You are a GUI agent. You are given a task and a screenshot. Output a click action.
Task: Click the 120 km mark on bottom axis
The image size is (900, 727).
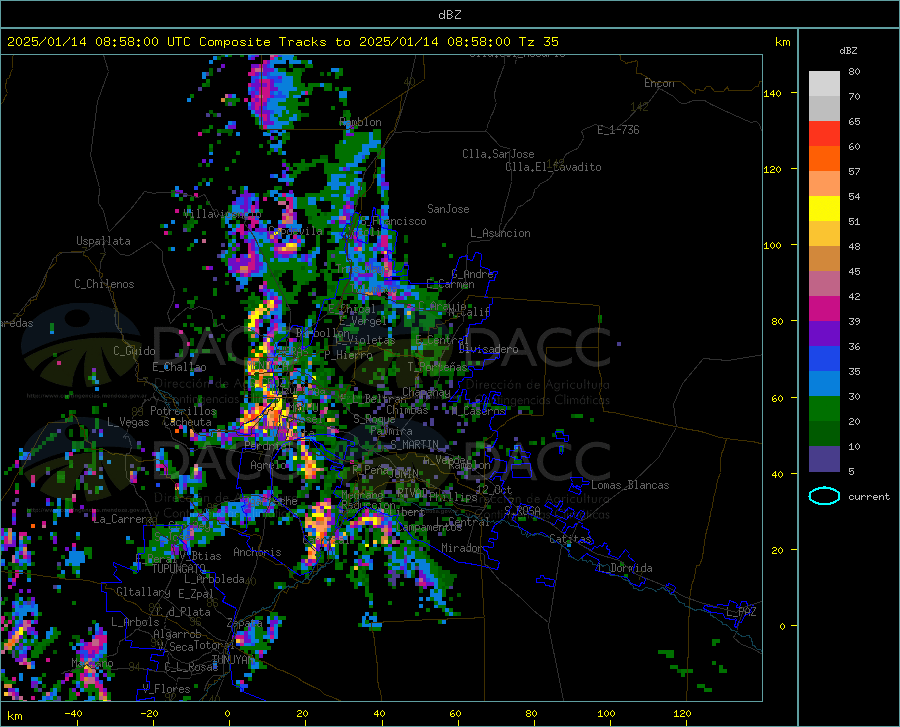(x=682, y=714)
